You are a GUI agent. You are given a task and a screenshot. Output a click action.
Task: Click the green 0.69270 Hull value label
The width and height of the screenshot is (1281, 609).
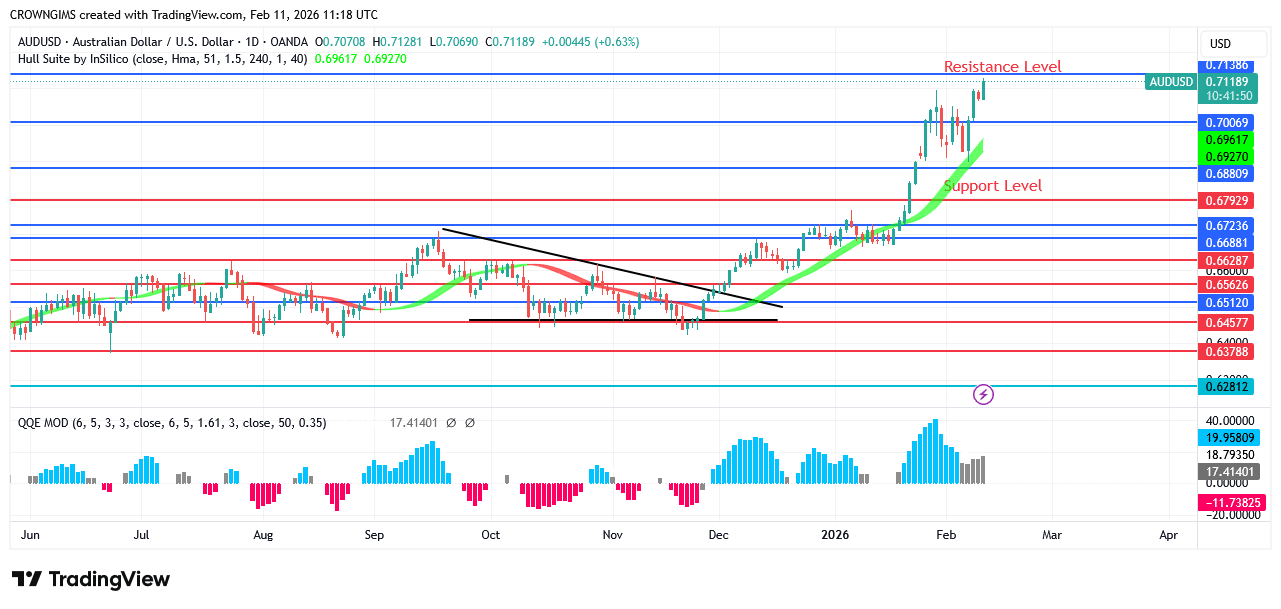pyautogui.click(x=1226, y=157)
